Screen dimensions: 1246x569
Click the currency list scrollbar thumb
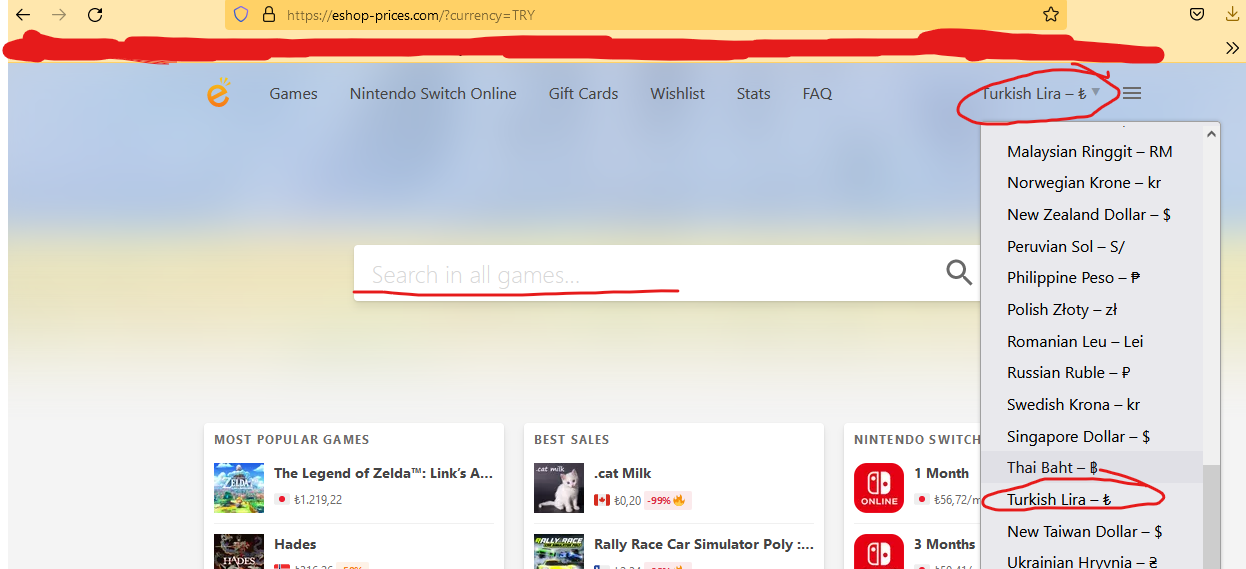tap(1212, 517)
